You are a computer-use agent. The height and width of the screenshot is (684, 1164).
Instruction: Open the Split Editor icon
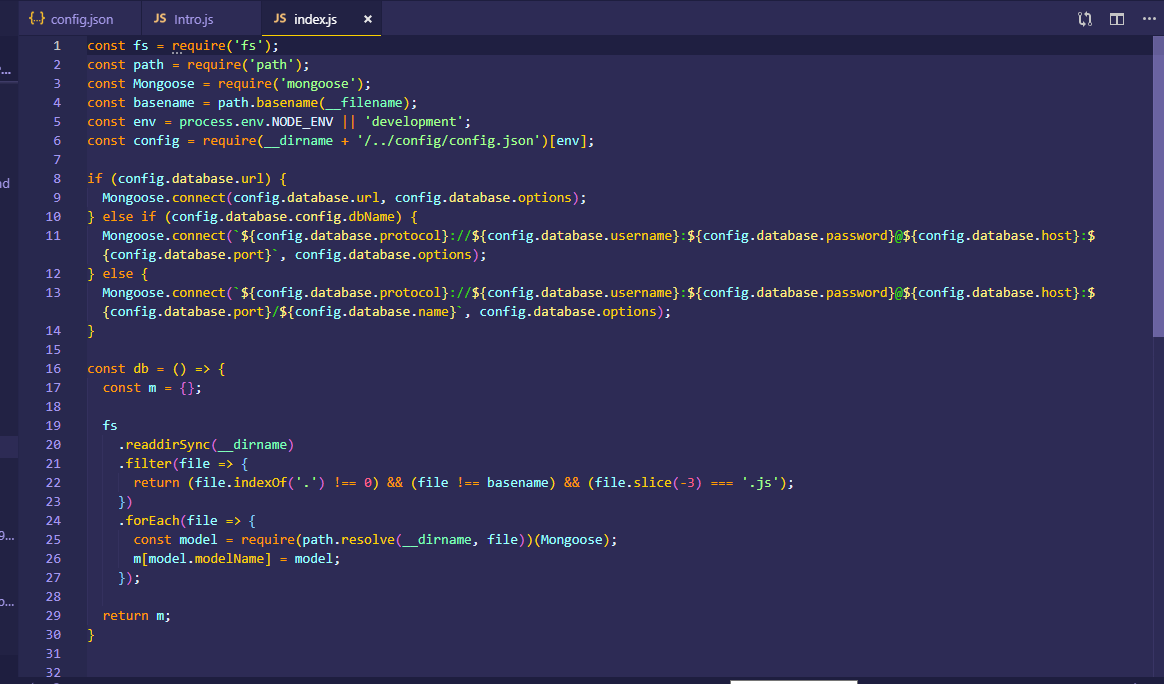pyautogui.click(x=1116, y=18)
